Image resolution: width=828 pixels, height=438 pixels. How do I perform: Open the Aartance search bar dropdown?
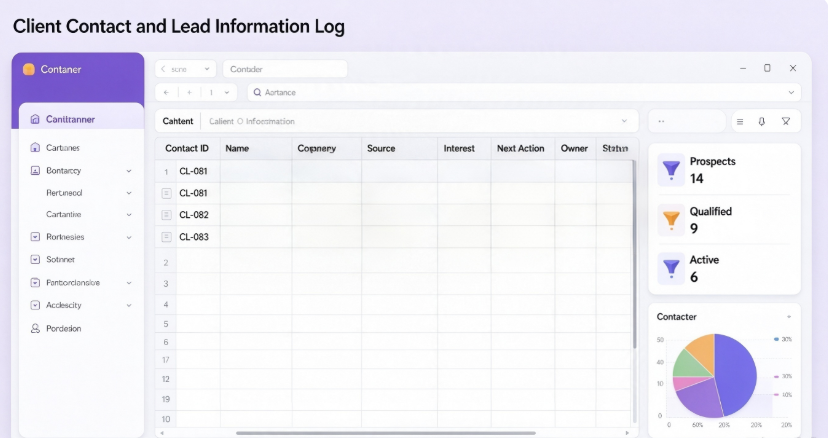point(791,92)
